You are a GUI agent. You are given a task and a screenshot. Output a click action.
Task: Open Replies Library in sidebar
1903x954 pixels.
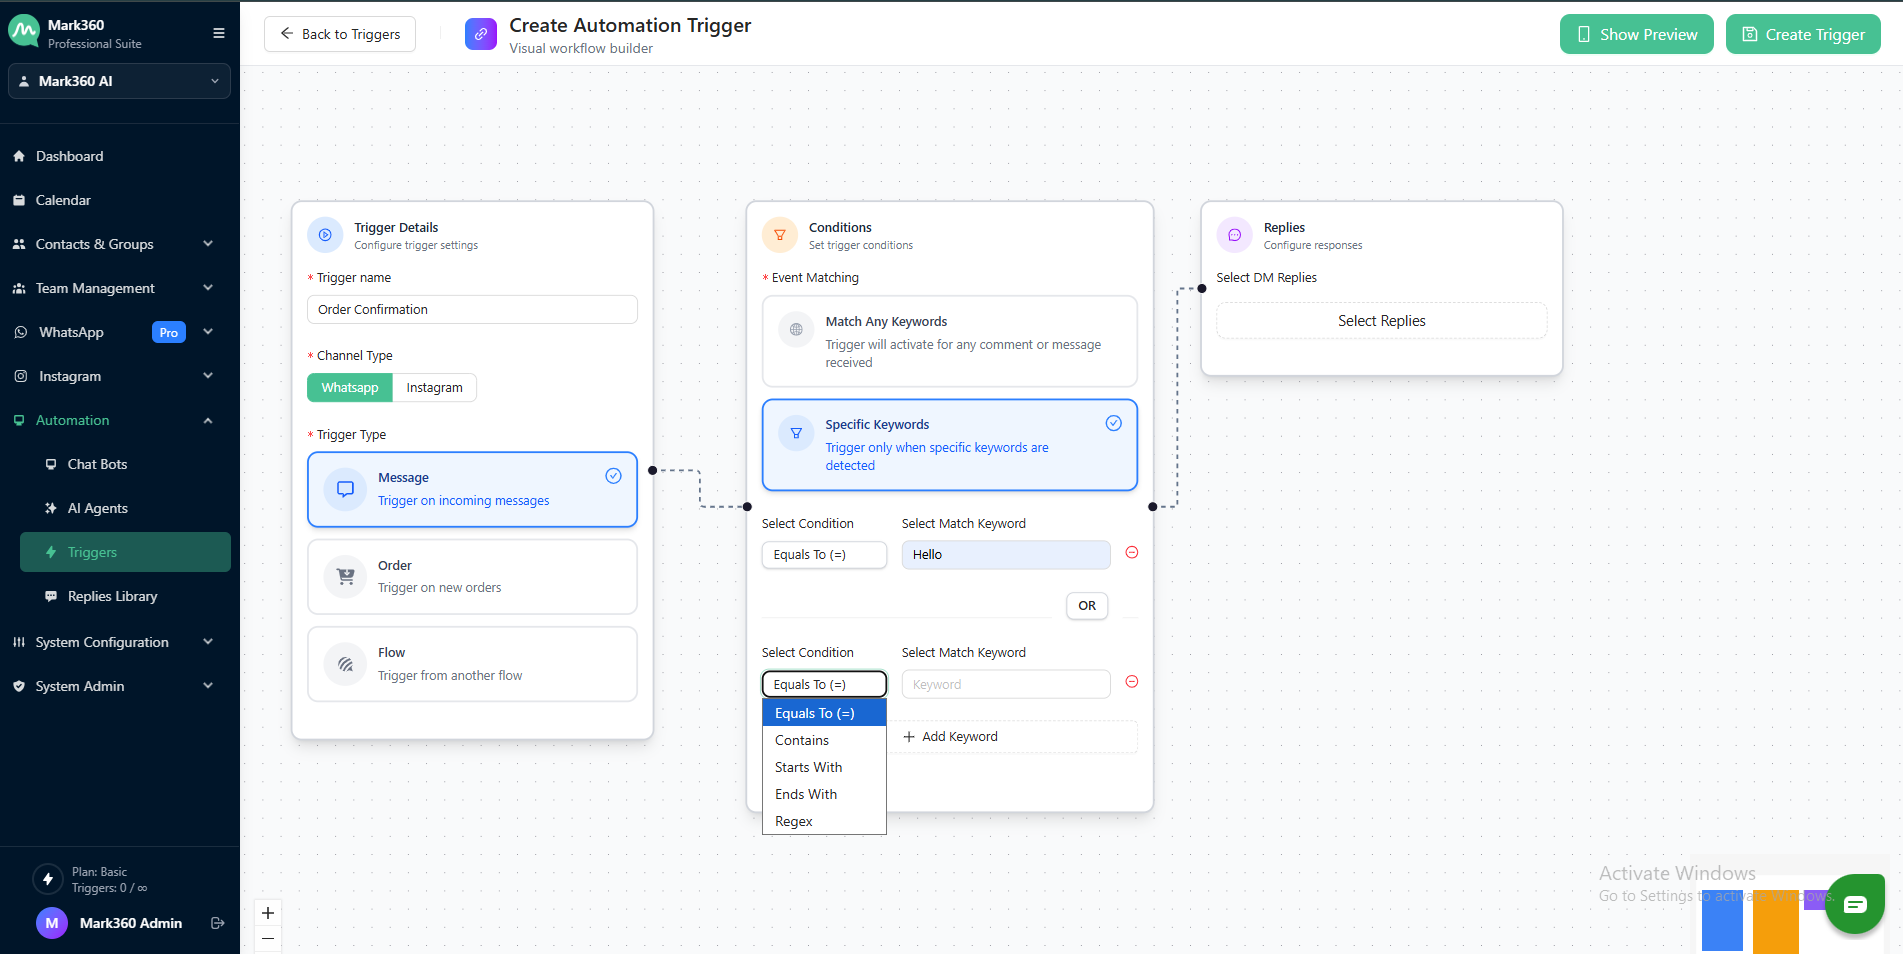pyautogui.click(x=112, y=596)
